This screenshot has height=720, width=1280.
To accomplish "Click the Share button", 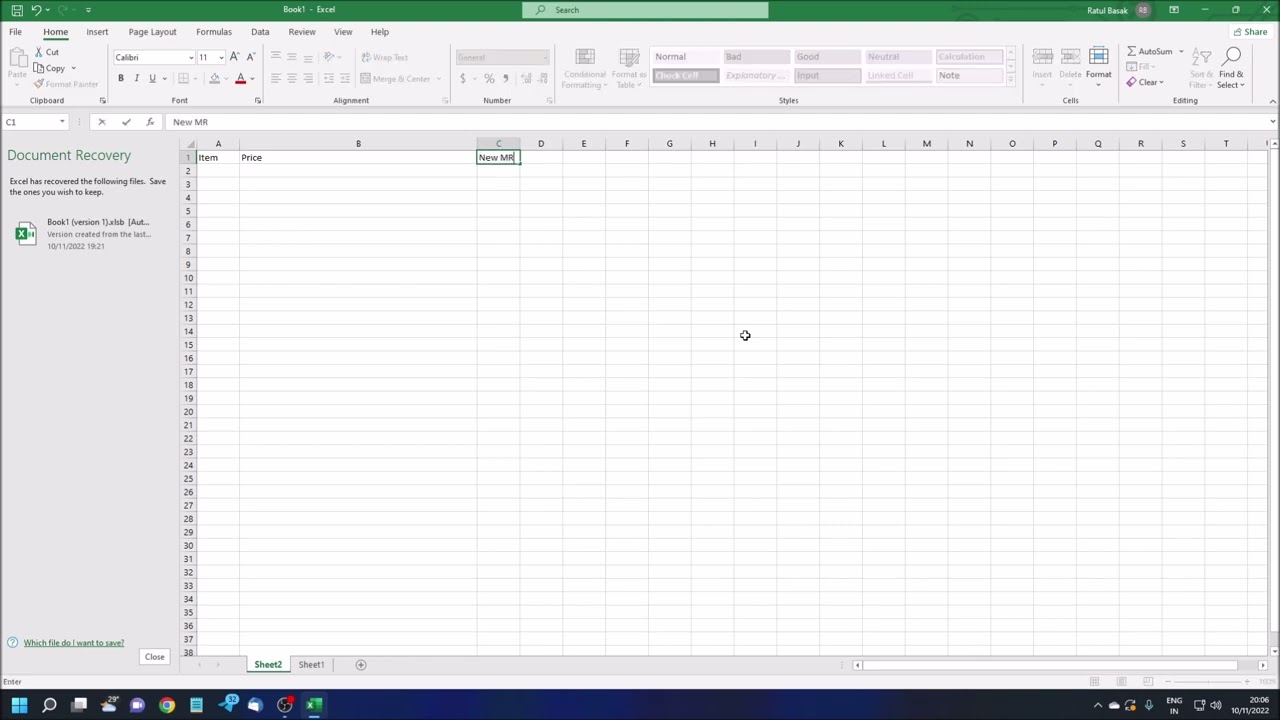I will coord(1250,32).
